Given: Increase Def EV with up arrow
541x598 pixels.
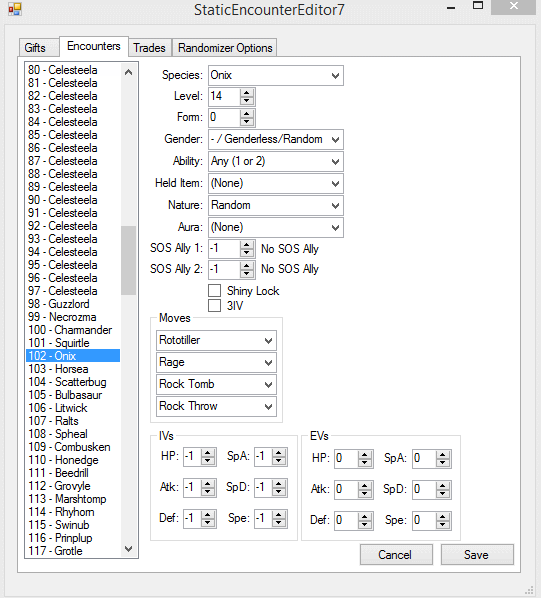Looking at the screenshot, I should pos(365,516).
